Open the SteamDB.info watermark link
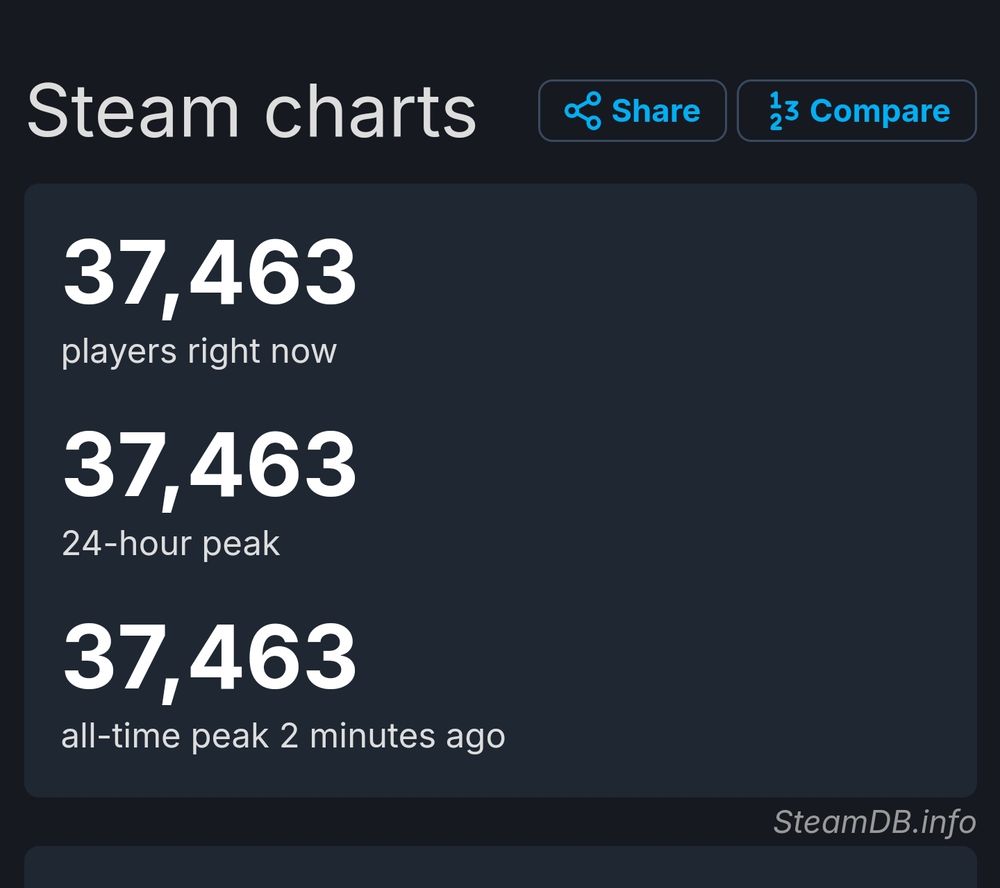 pyautogui.click(x=874, y=822)
